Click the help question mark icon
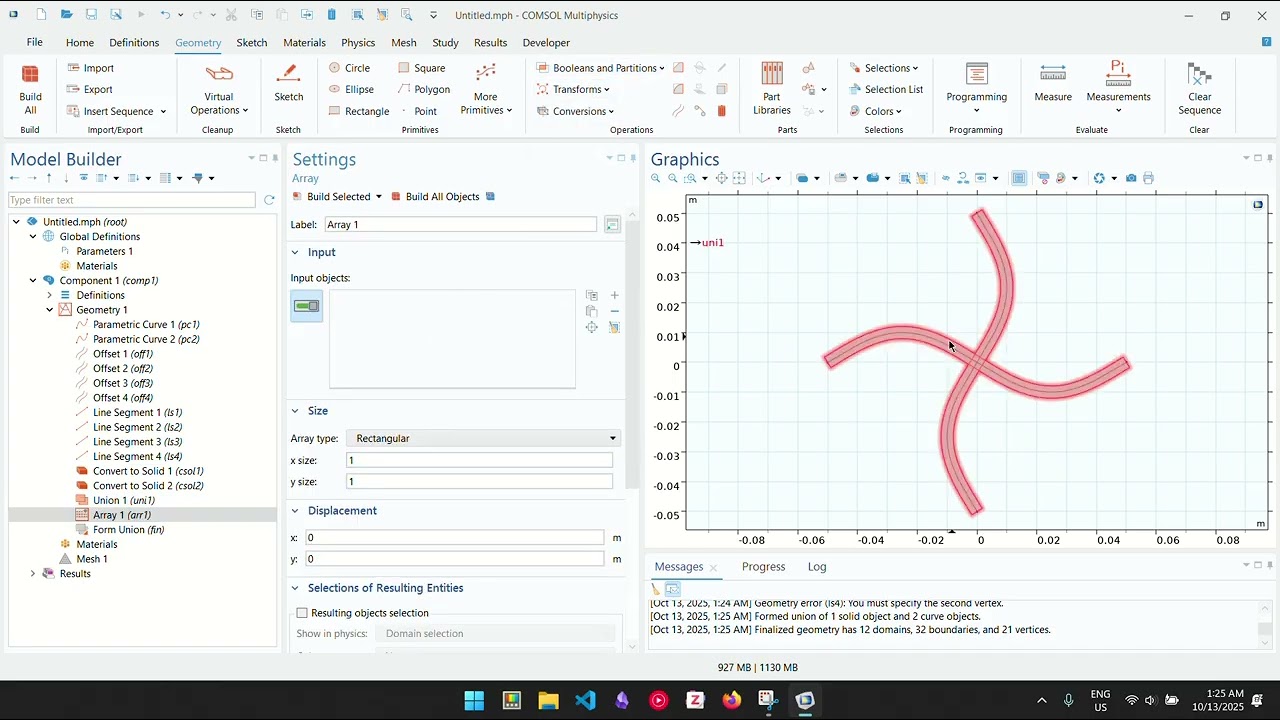Viewport: 1280px width, 720px height. pyautogui.click(x=1266, y=42)
